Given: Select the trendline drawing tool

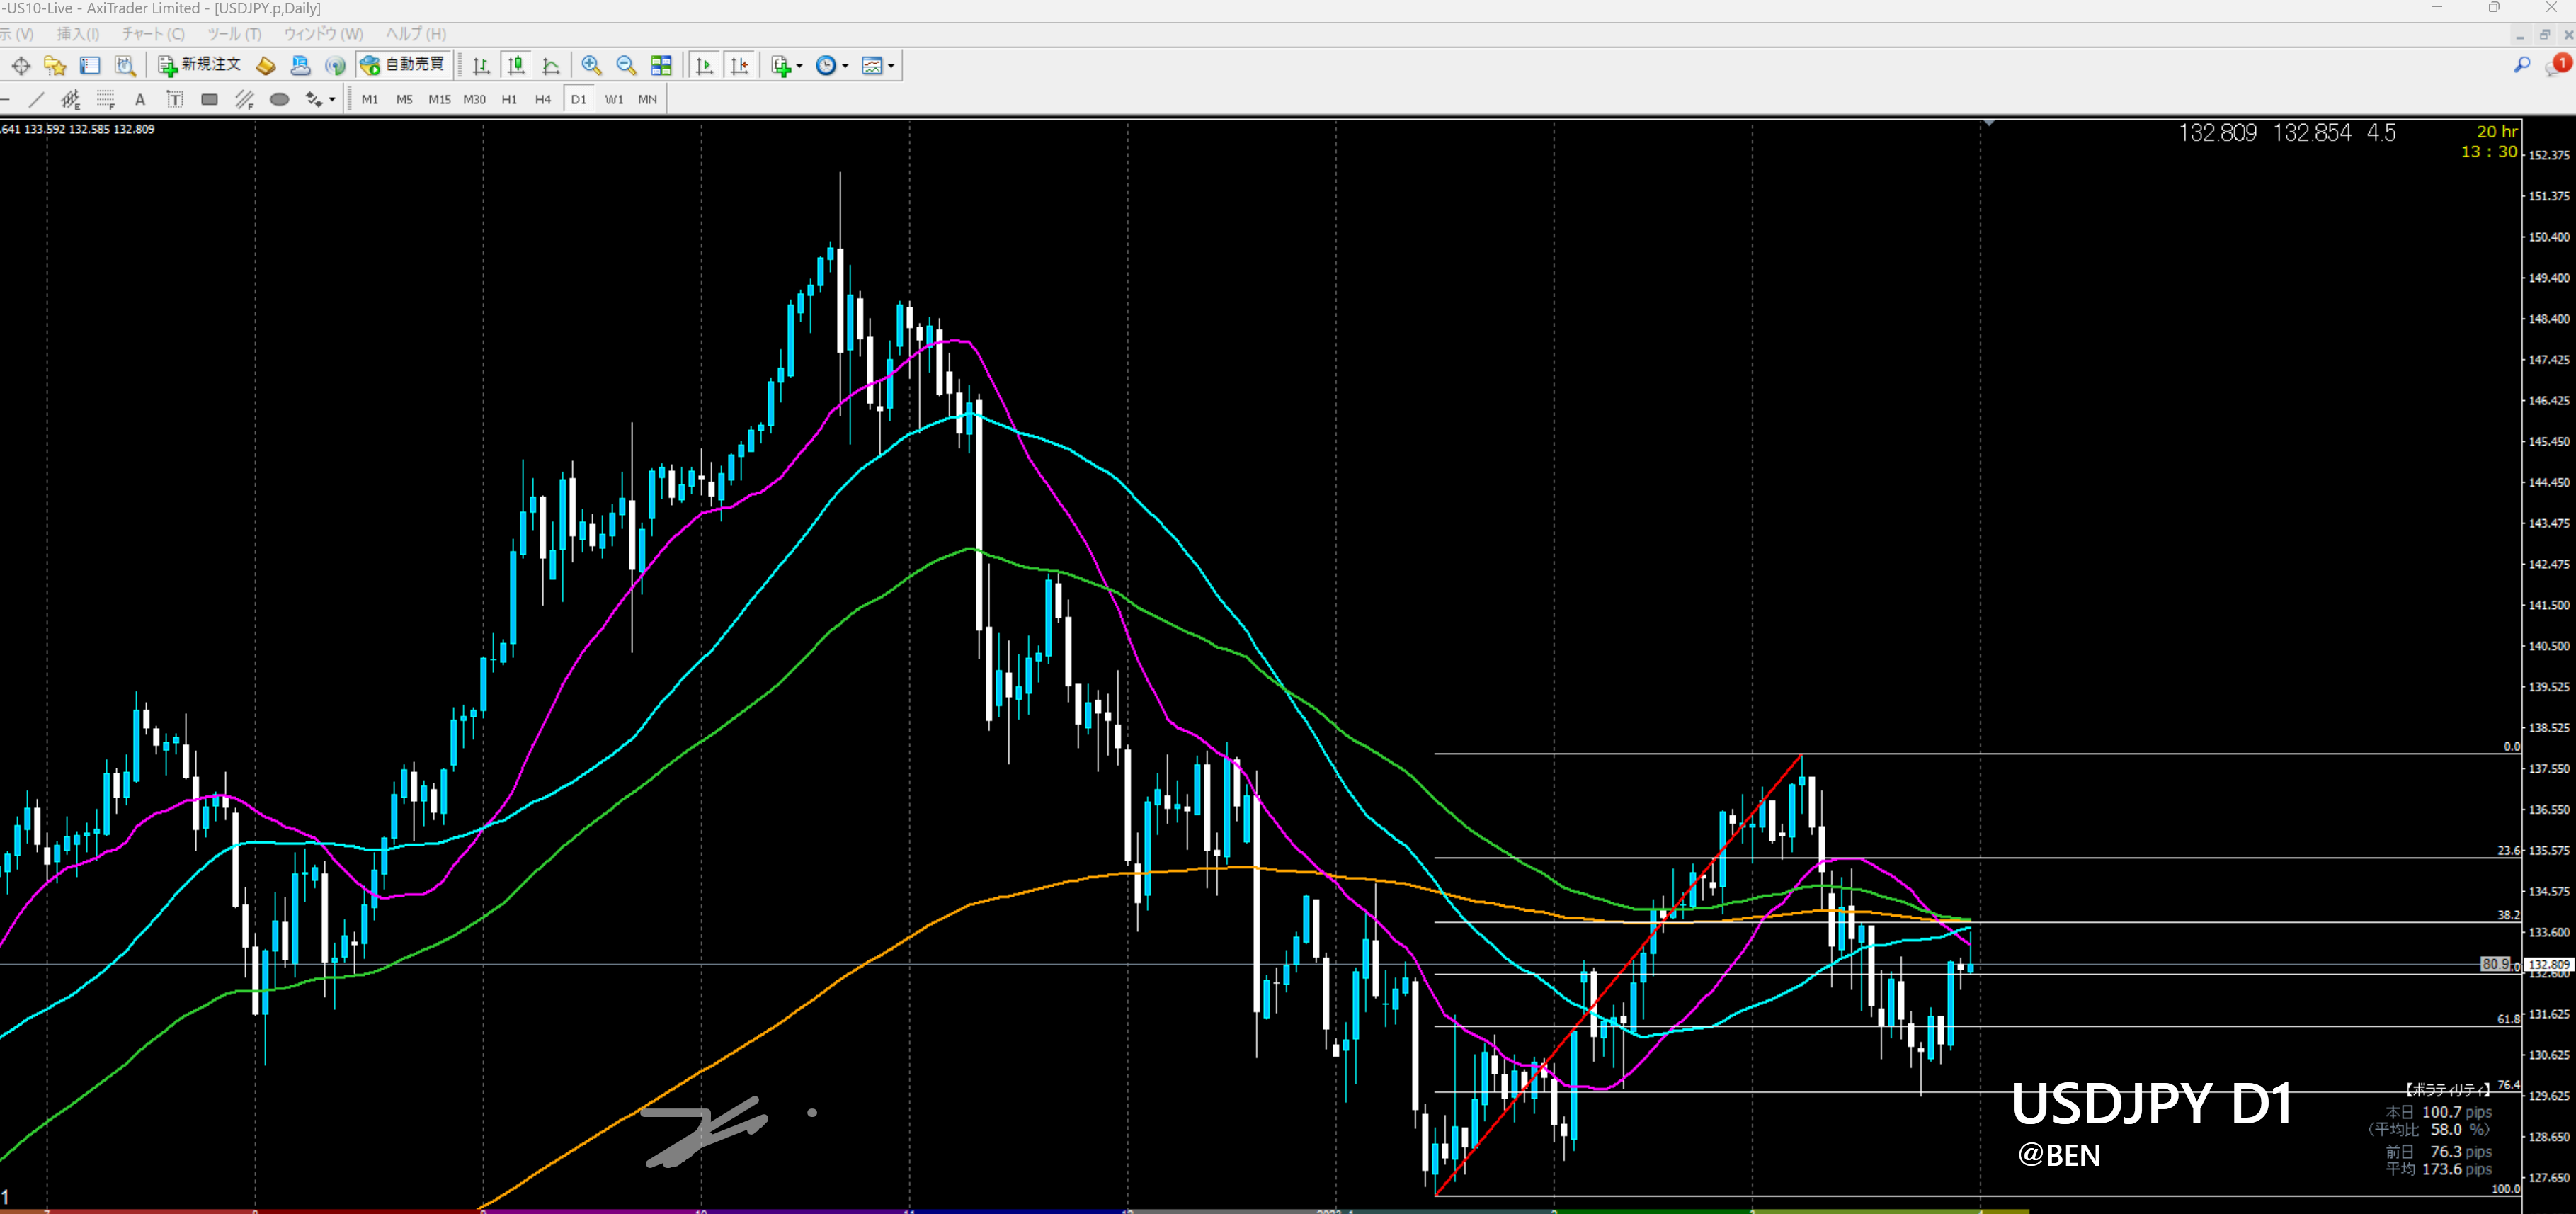Looking at the screenshot, I should click(x=37, y=99).
